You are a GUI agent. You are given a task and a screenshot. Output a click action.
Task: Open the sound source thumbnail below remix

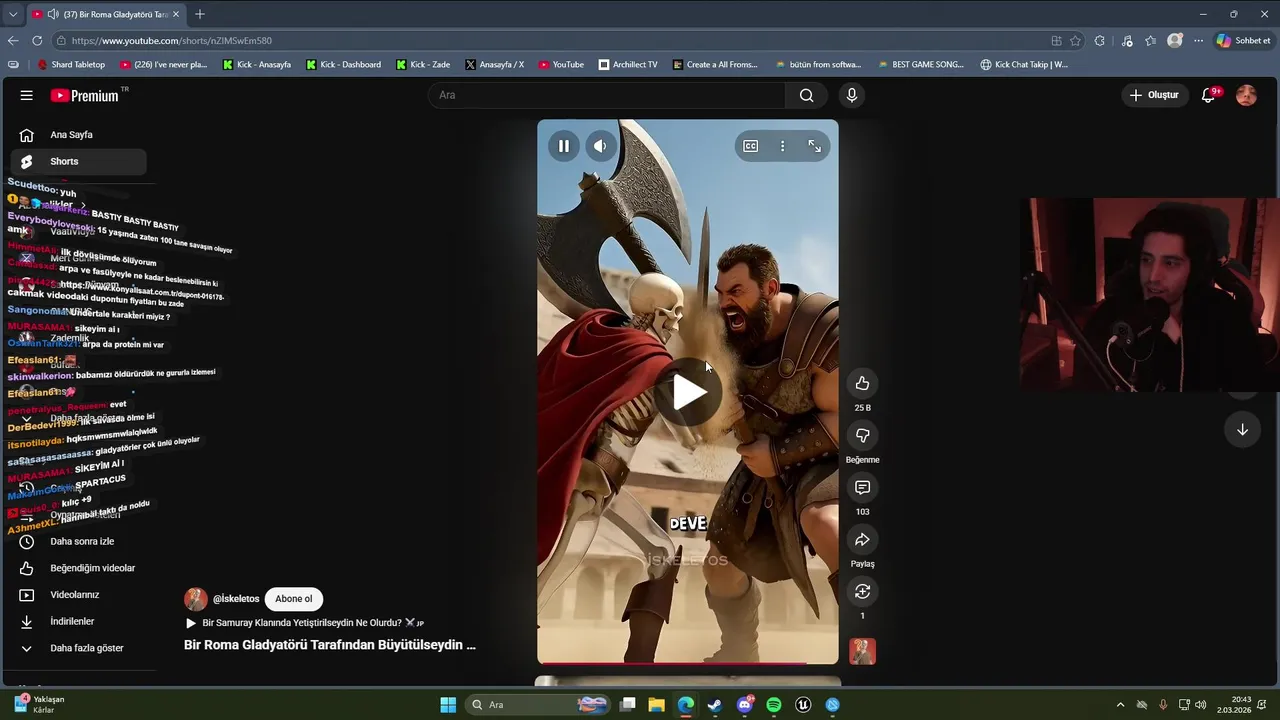(x=862, y=652)
